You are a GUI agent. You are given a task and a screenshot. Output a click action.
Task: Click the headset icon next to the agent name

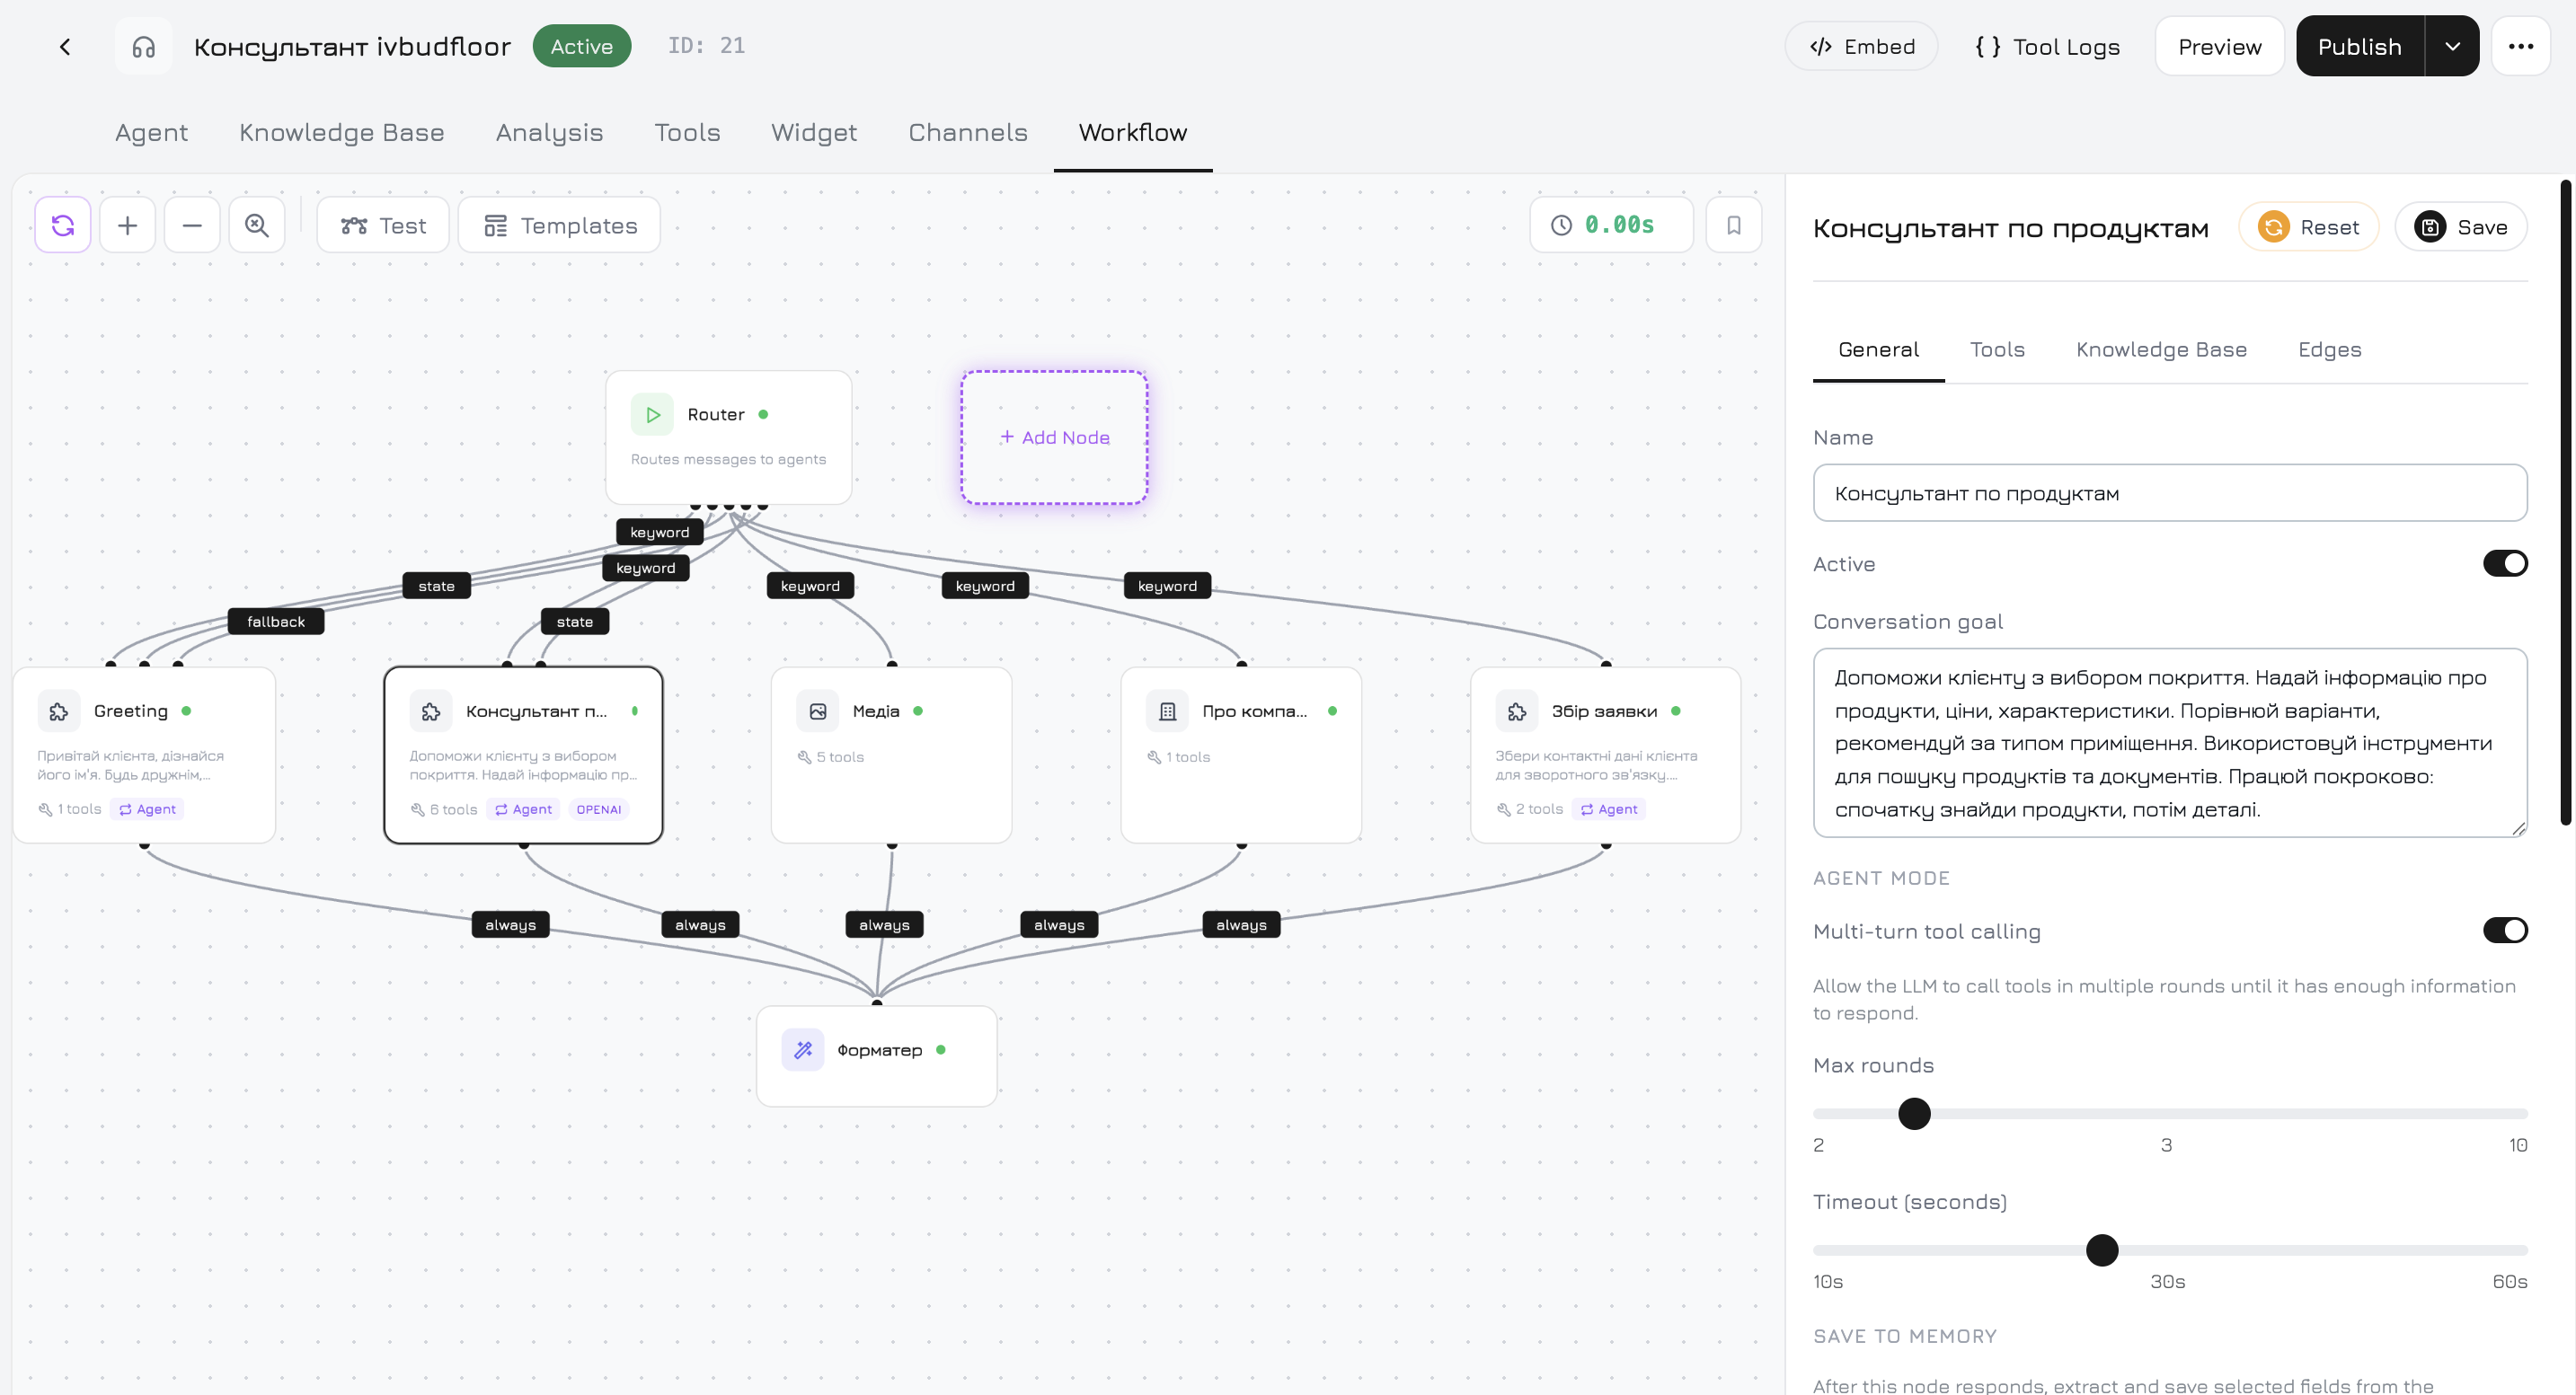(x=143, y=46)
